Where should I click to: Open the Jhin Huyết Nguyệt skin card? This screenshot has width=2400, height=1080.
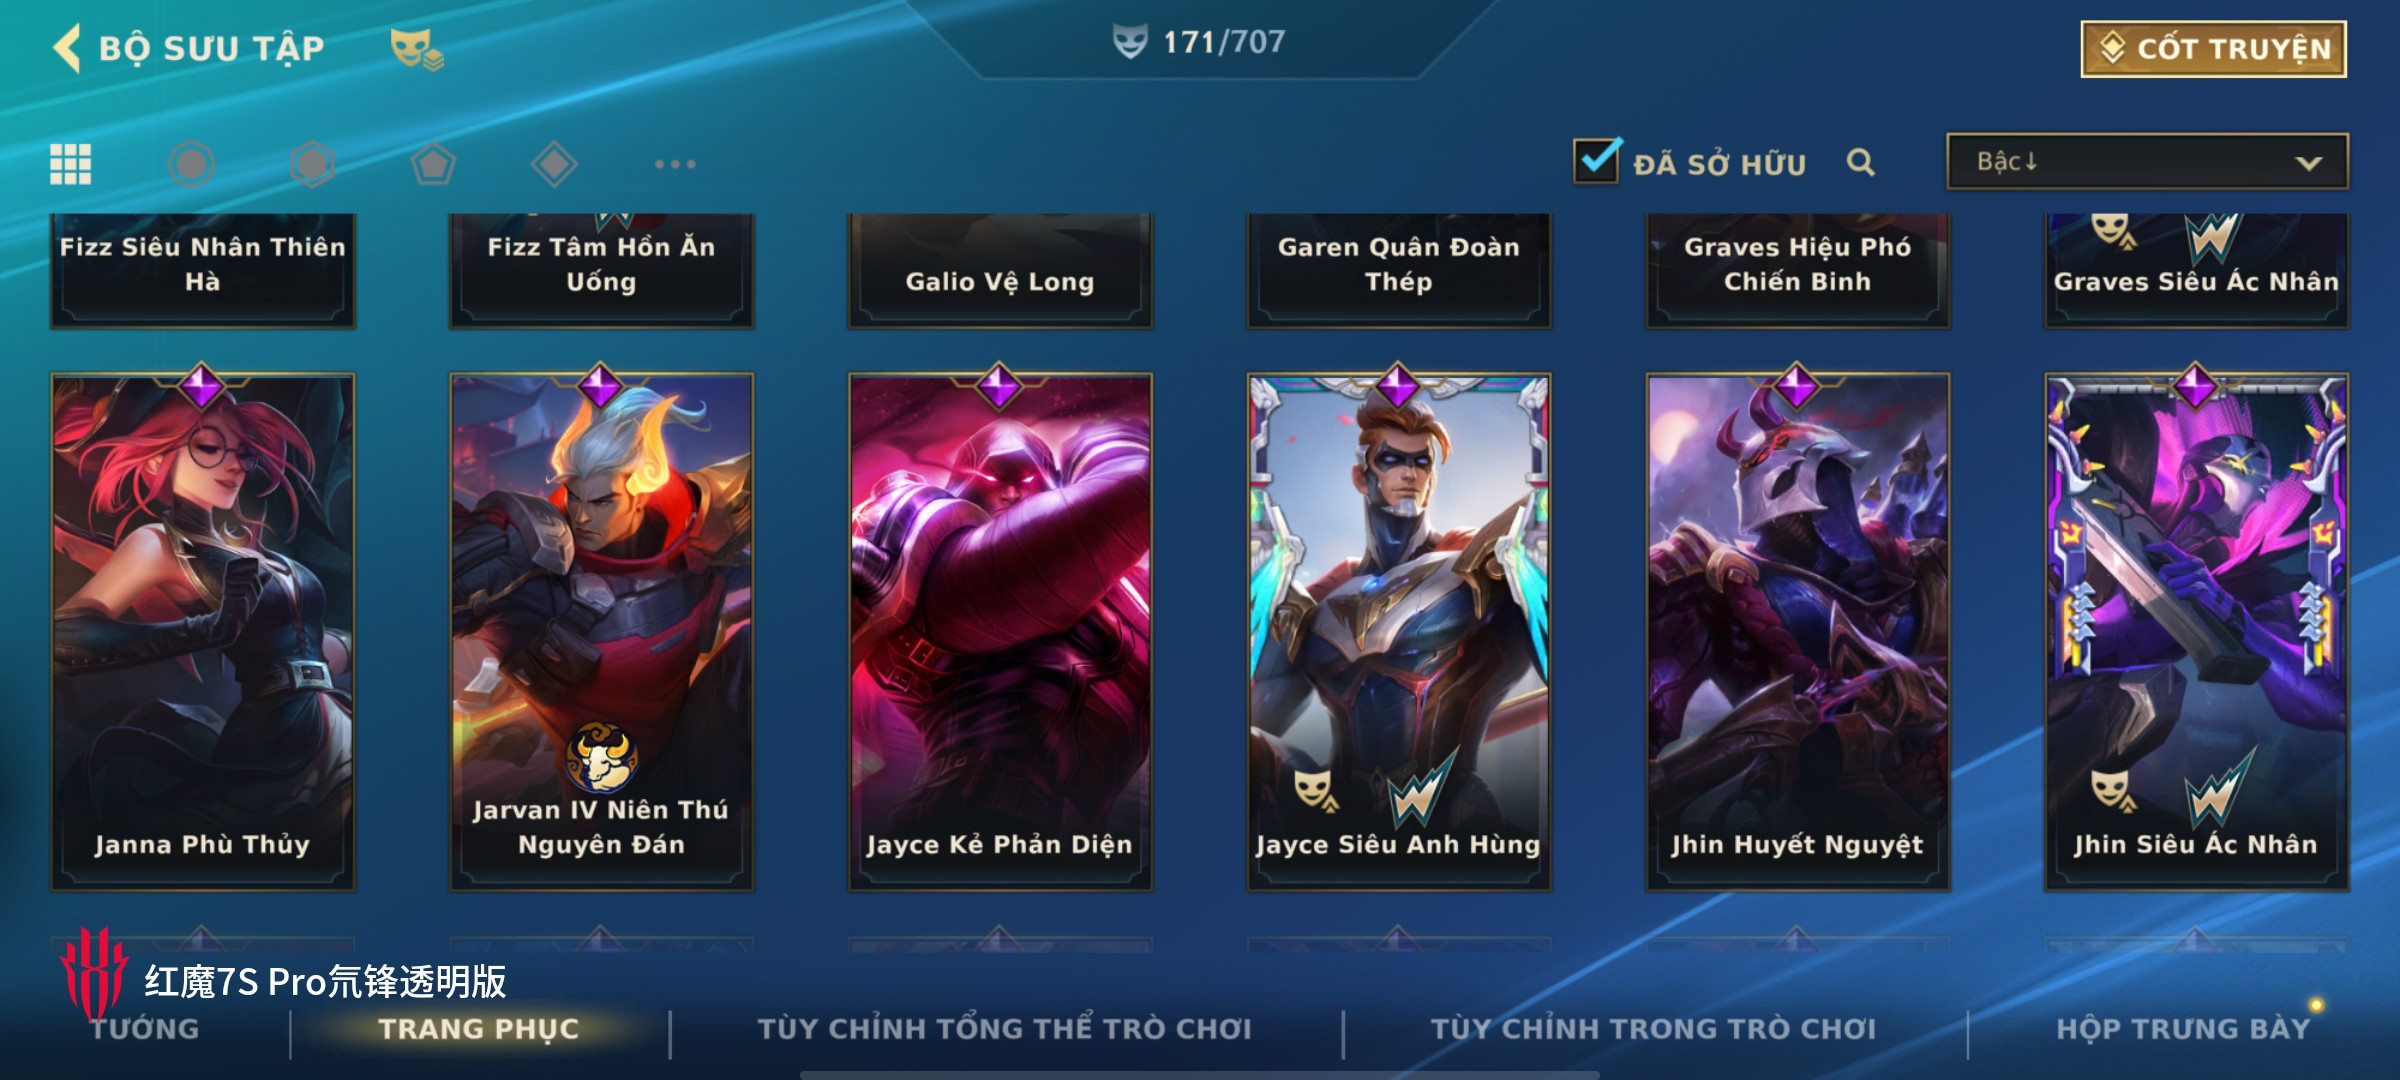point(1797,630)
